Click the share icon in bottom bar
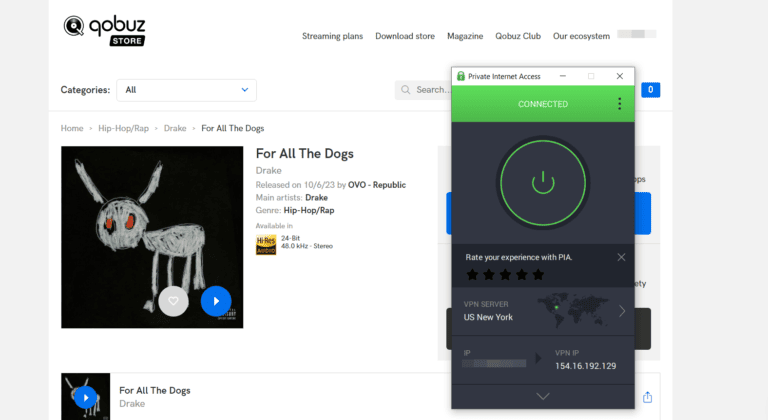The image size is (768, 420). coord(648,397)
